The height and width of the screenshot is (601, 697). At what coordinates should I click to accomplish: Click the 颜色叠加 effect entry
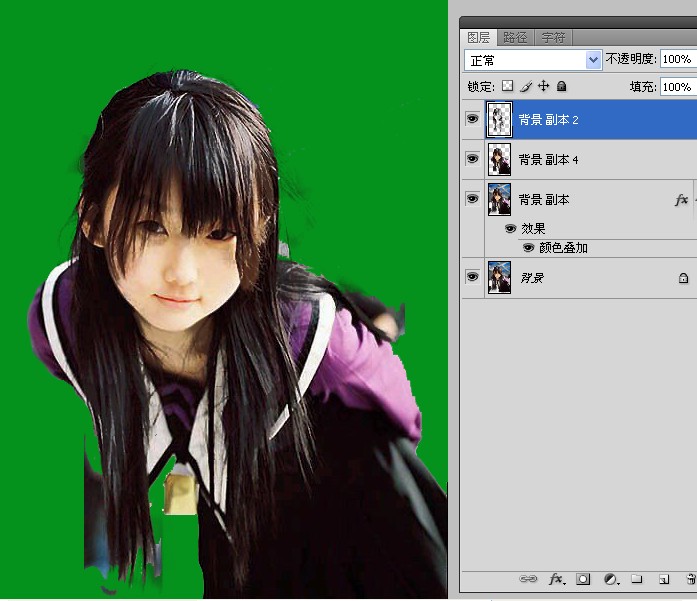563,248
